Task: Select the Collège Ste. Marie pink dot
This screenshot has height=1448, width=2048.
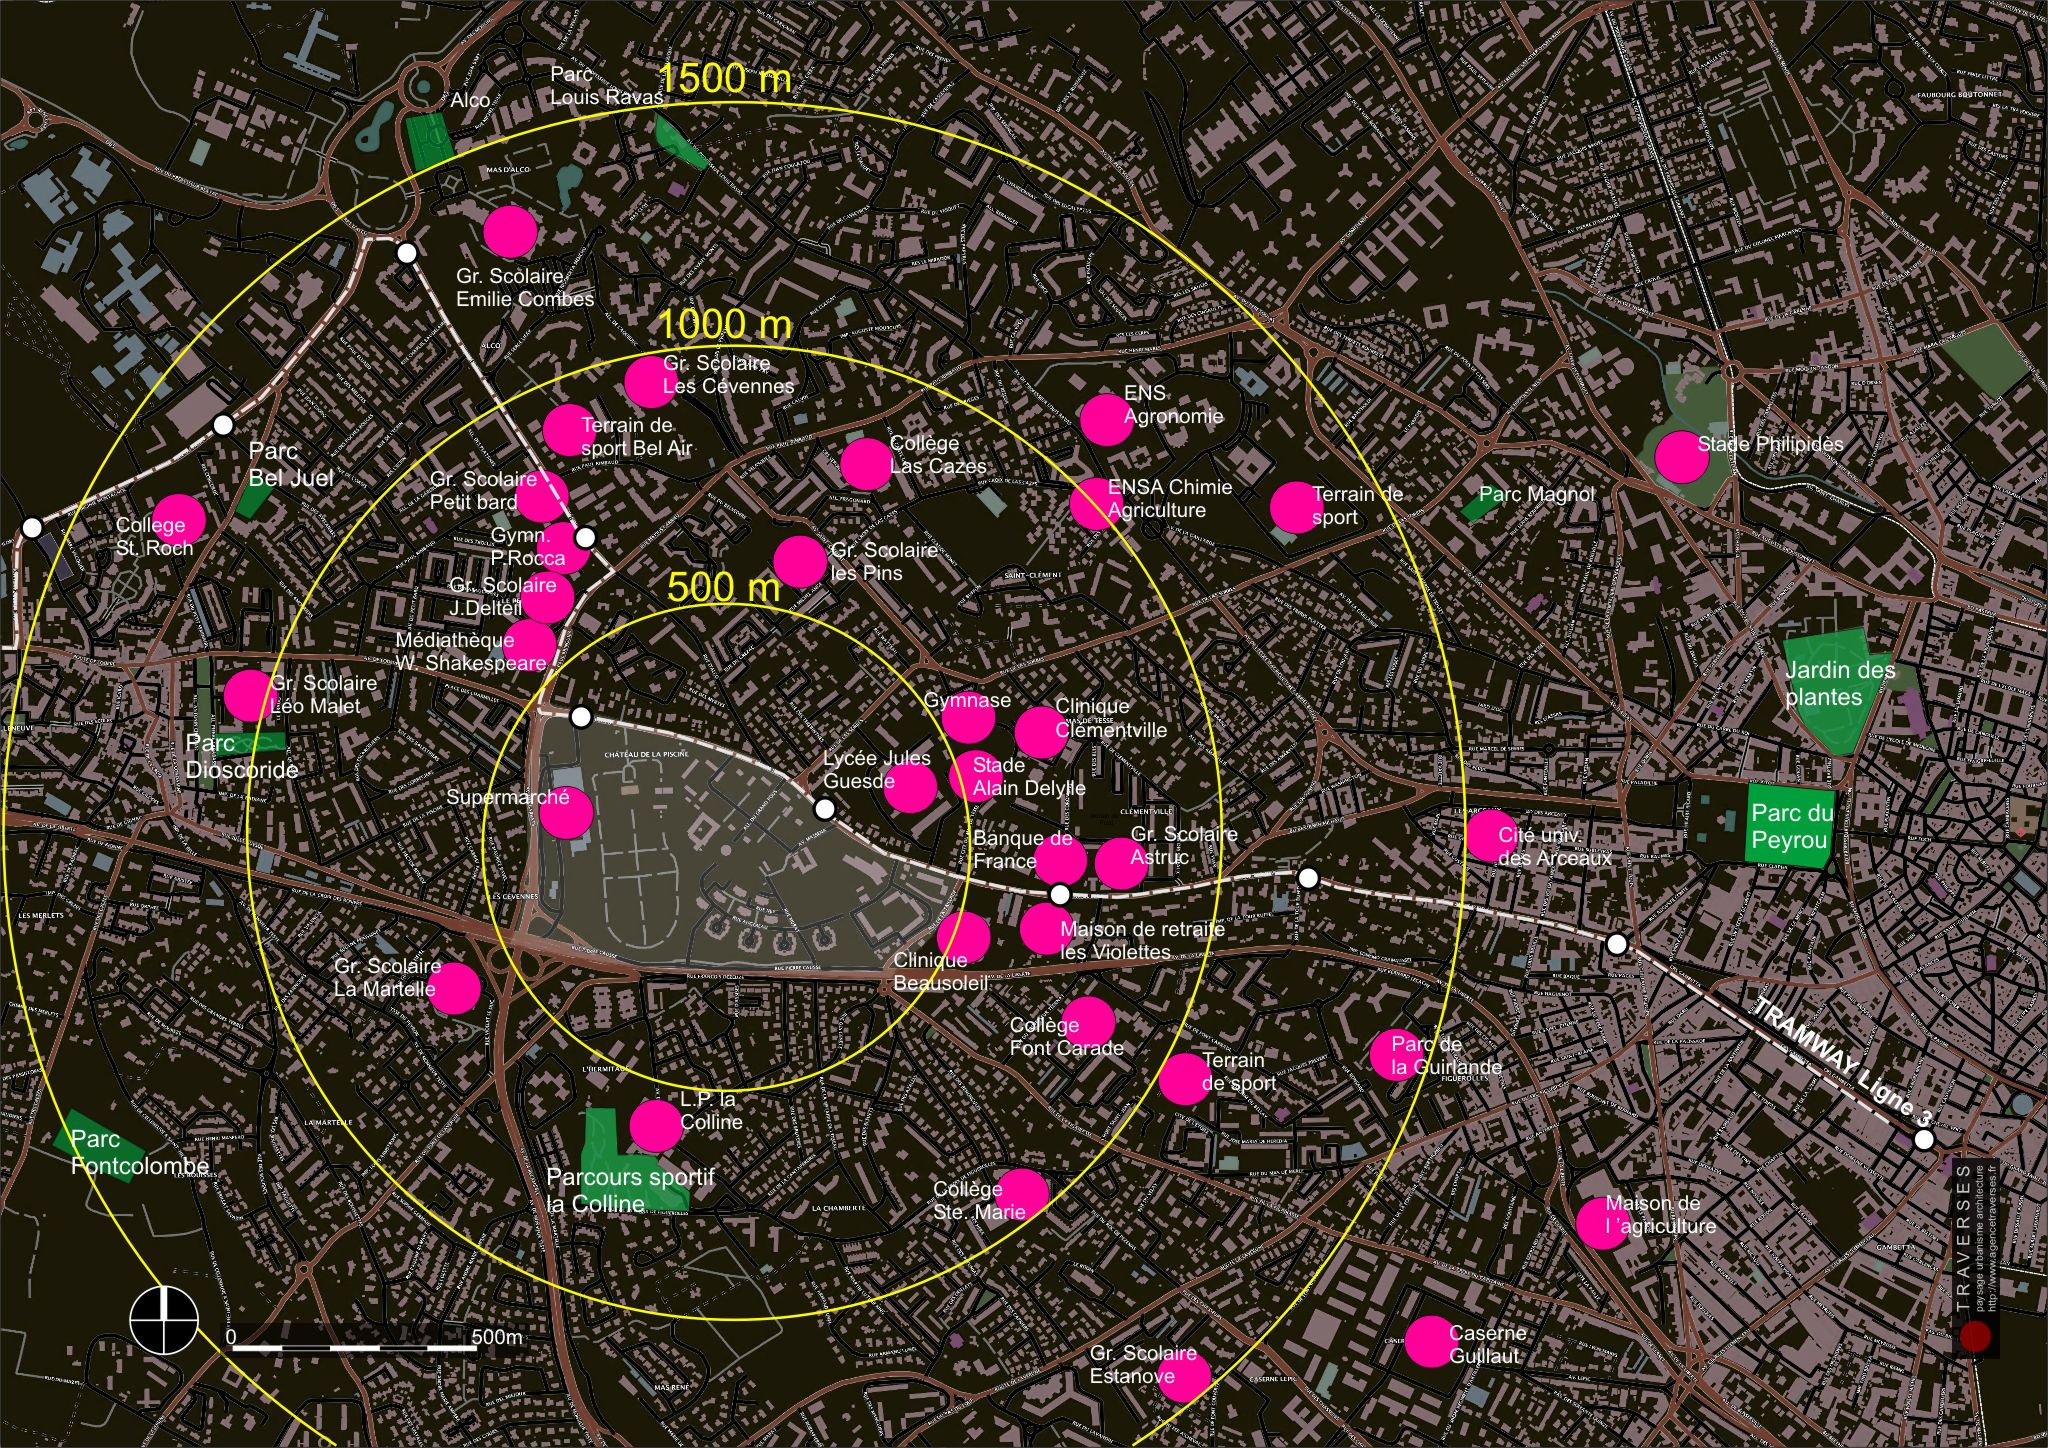Action: tap(1022, 1194)
